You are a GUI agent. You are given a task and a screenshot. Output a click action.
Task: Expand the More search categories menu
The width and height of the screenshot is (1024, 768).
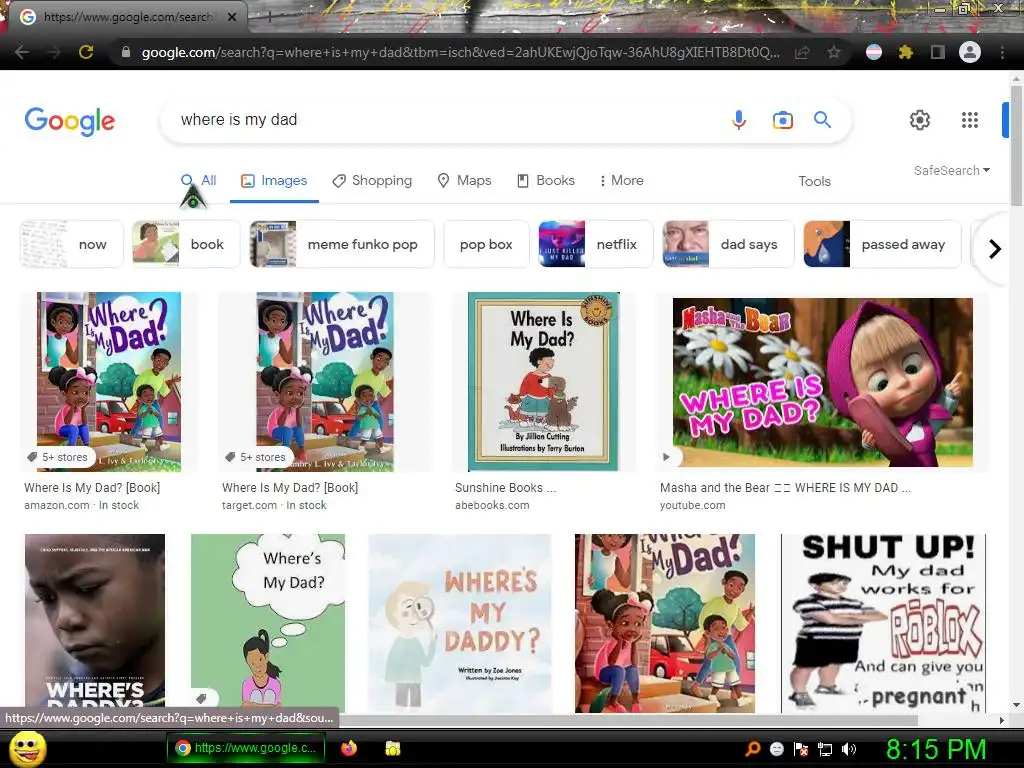click(x=621, y=181)
